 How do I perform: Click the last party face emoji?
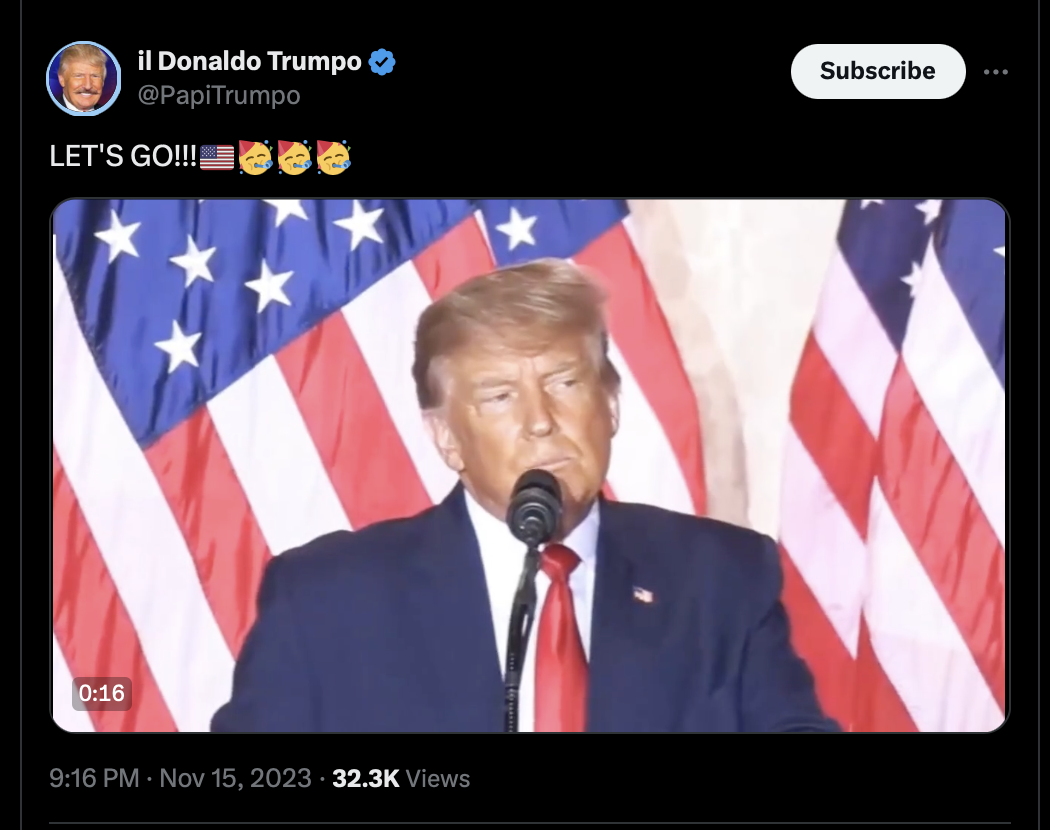pos(333,157)
